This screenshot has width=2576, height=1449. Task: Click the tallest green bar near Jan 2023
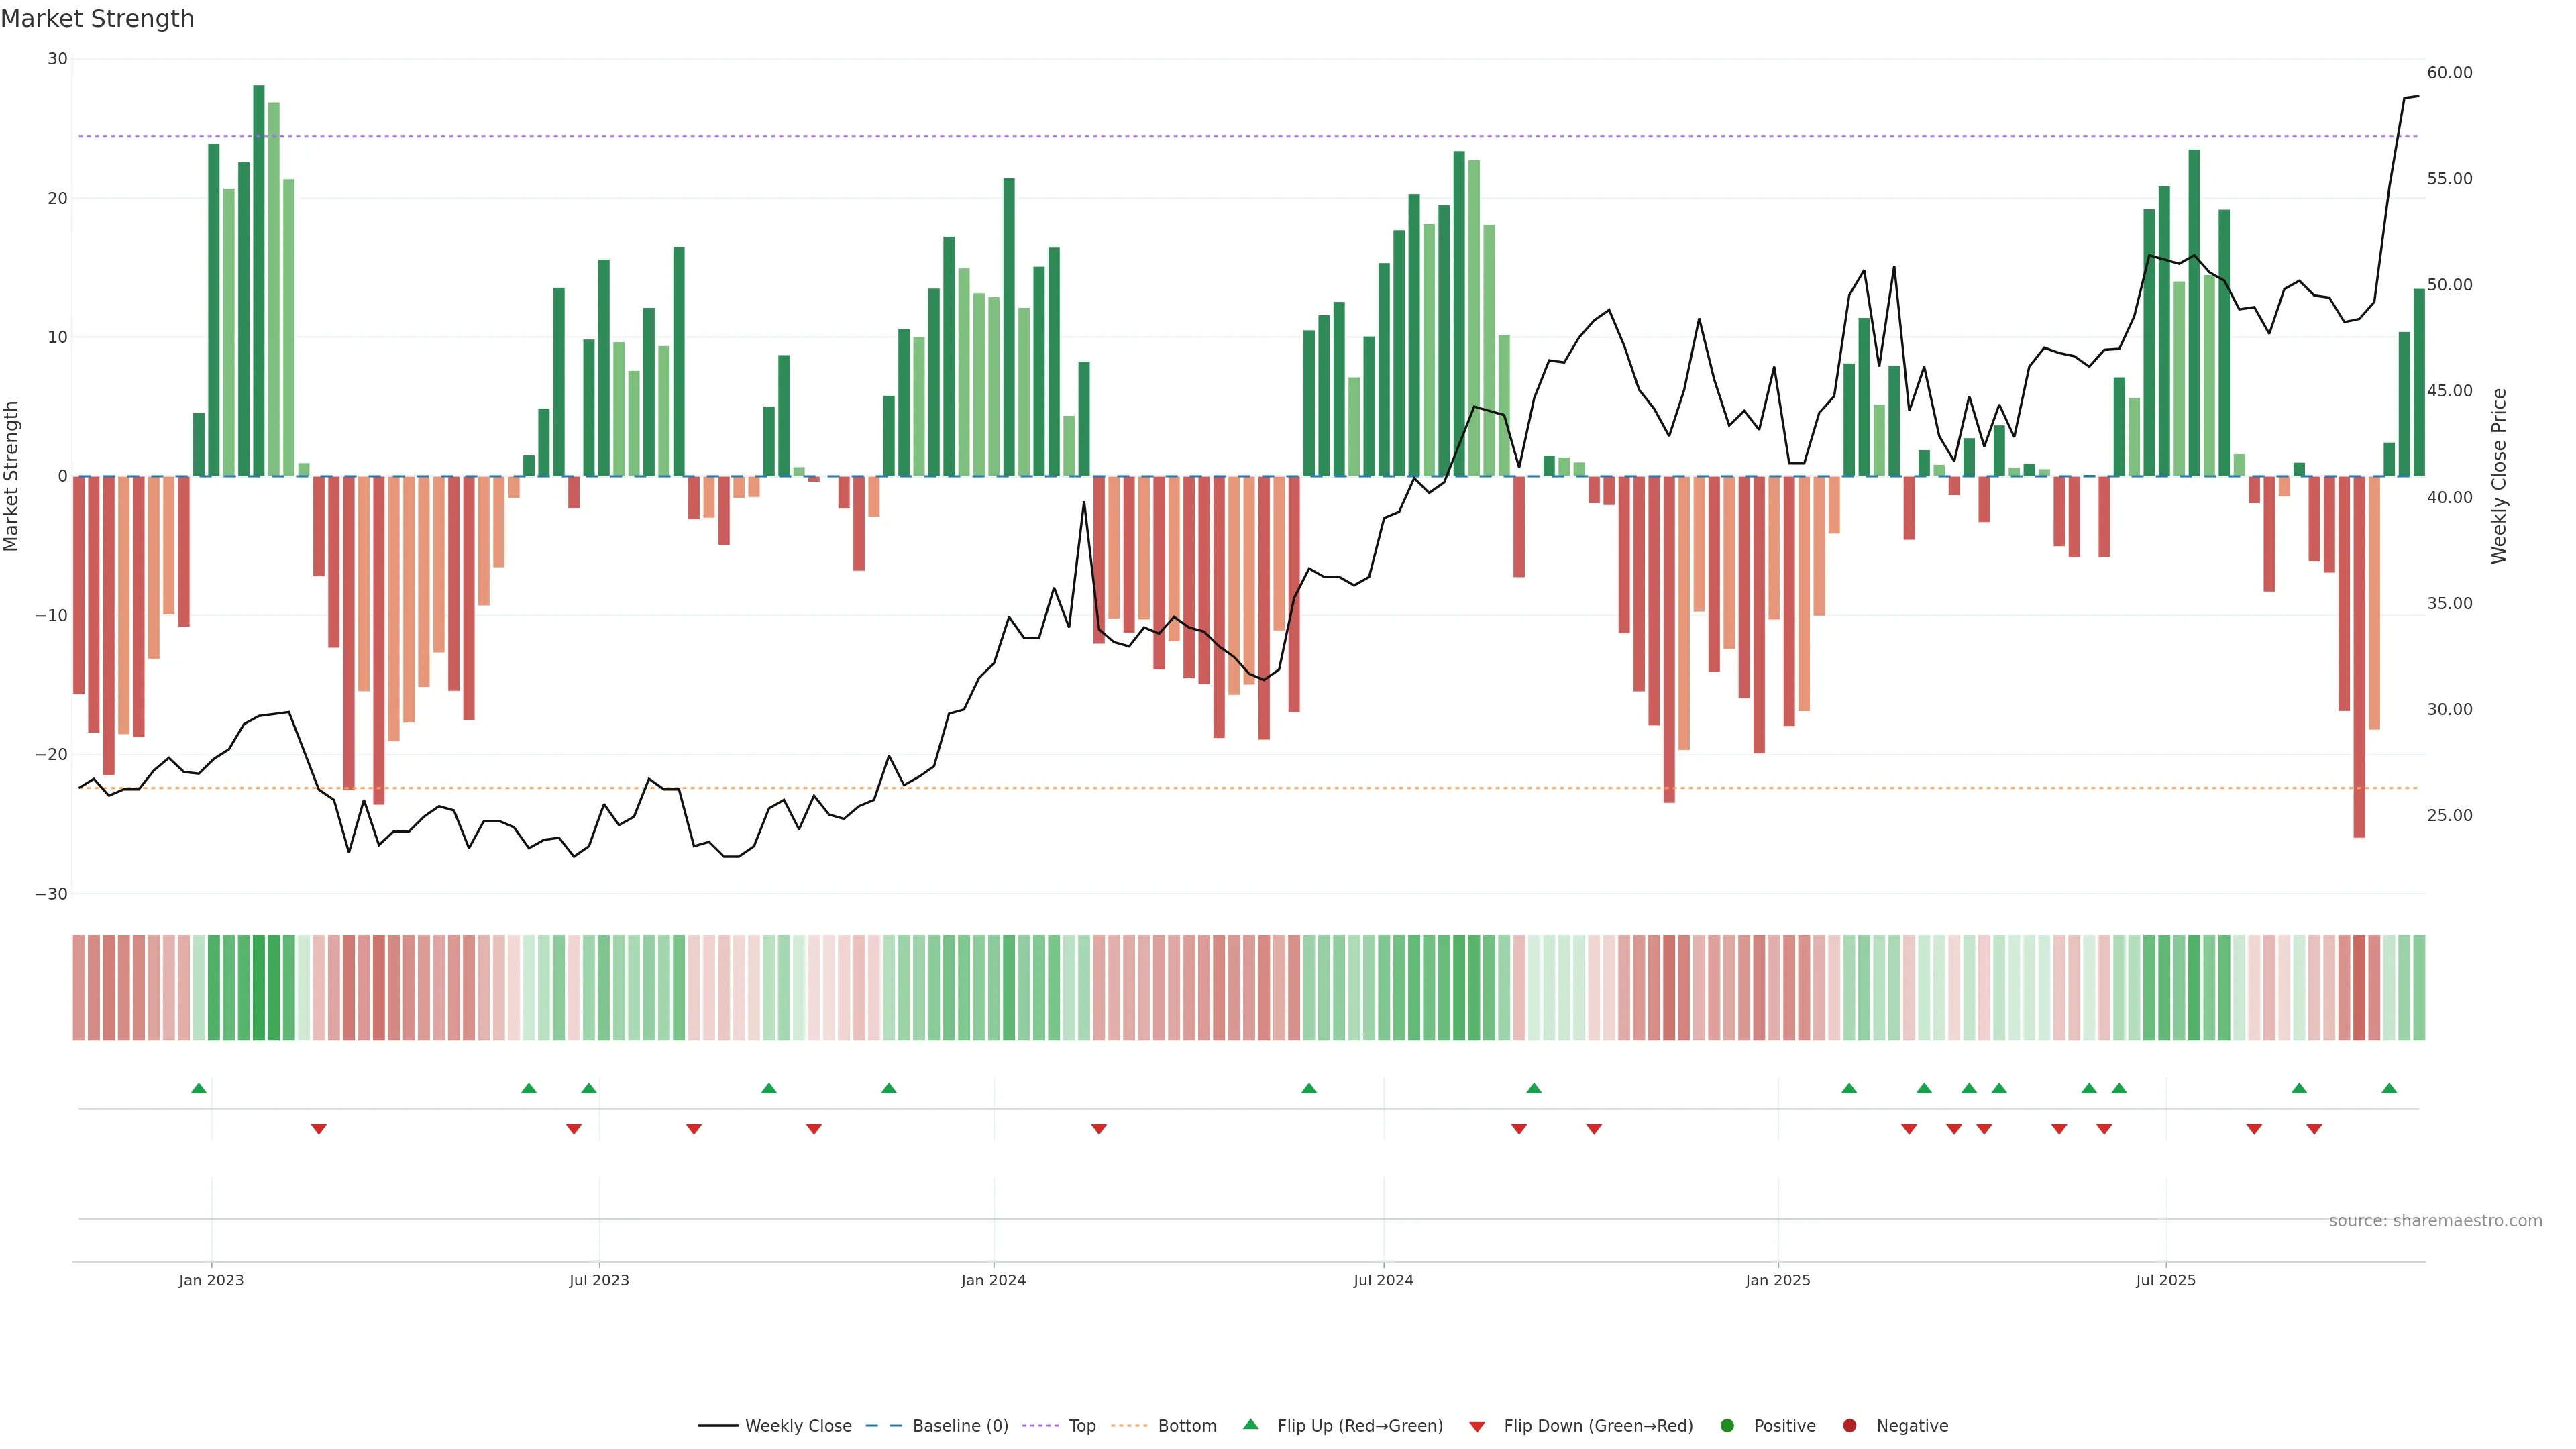pyautogui.click(x=259, y=280)
